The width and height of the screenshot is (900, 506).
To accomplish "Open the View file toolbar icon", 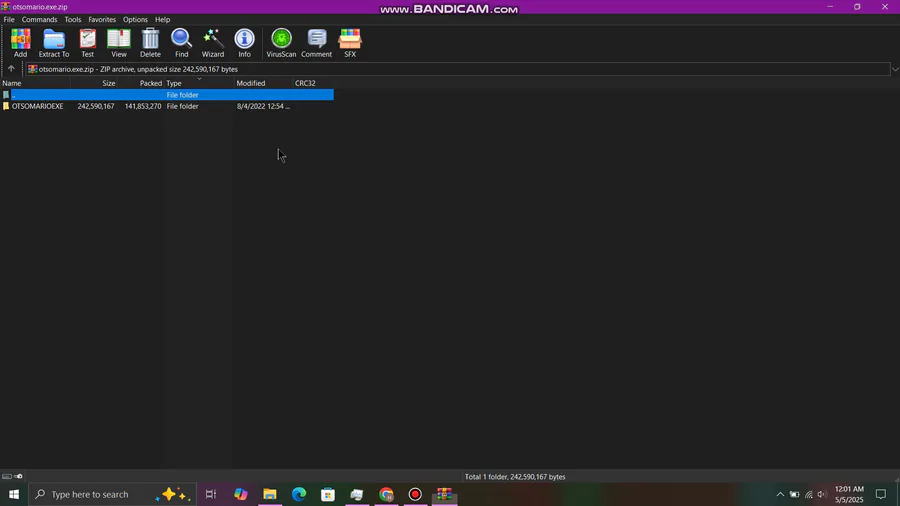I will (x=119, y=43).
